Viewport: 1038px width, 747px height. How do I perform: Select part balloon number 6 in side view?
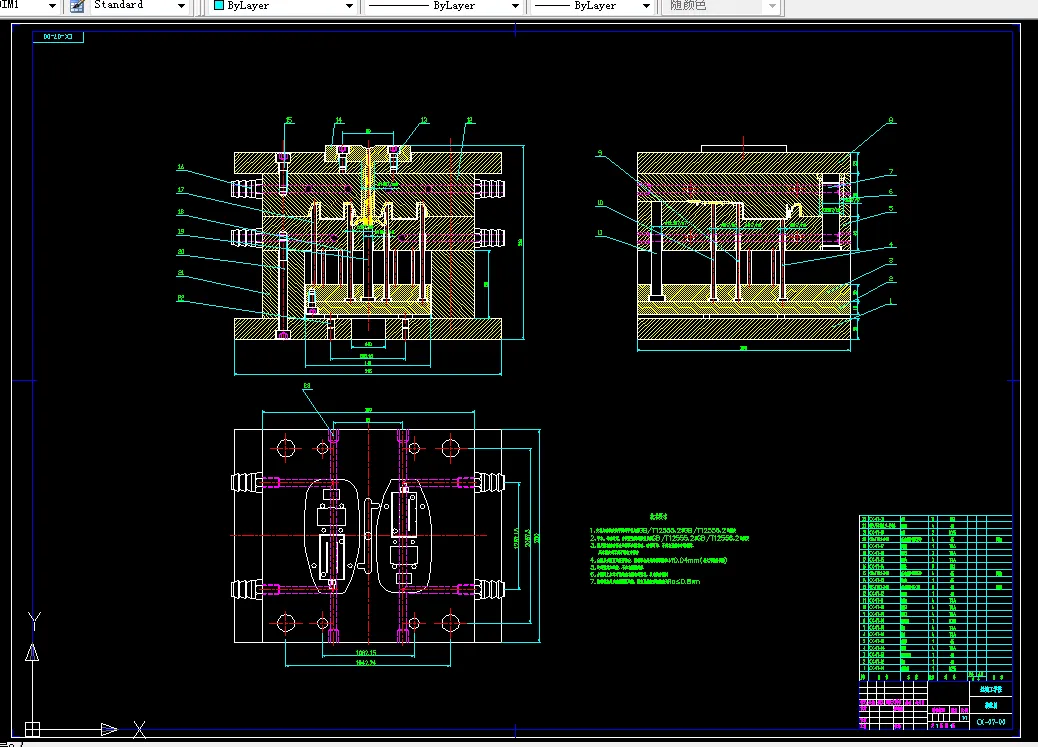pyautogui.click(x=891, y=191)
